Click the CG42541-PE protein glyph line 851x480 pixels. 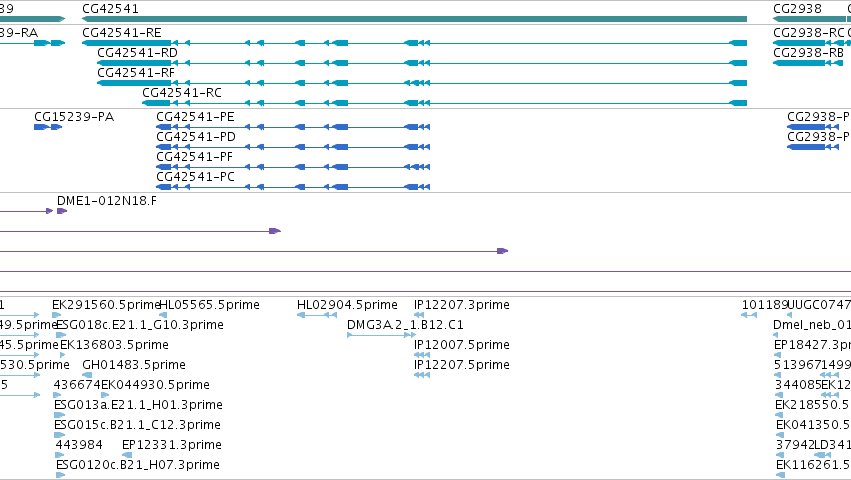293,127
